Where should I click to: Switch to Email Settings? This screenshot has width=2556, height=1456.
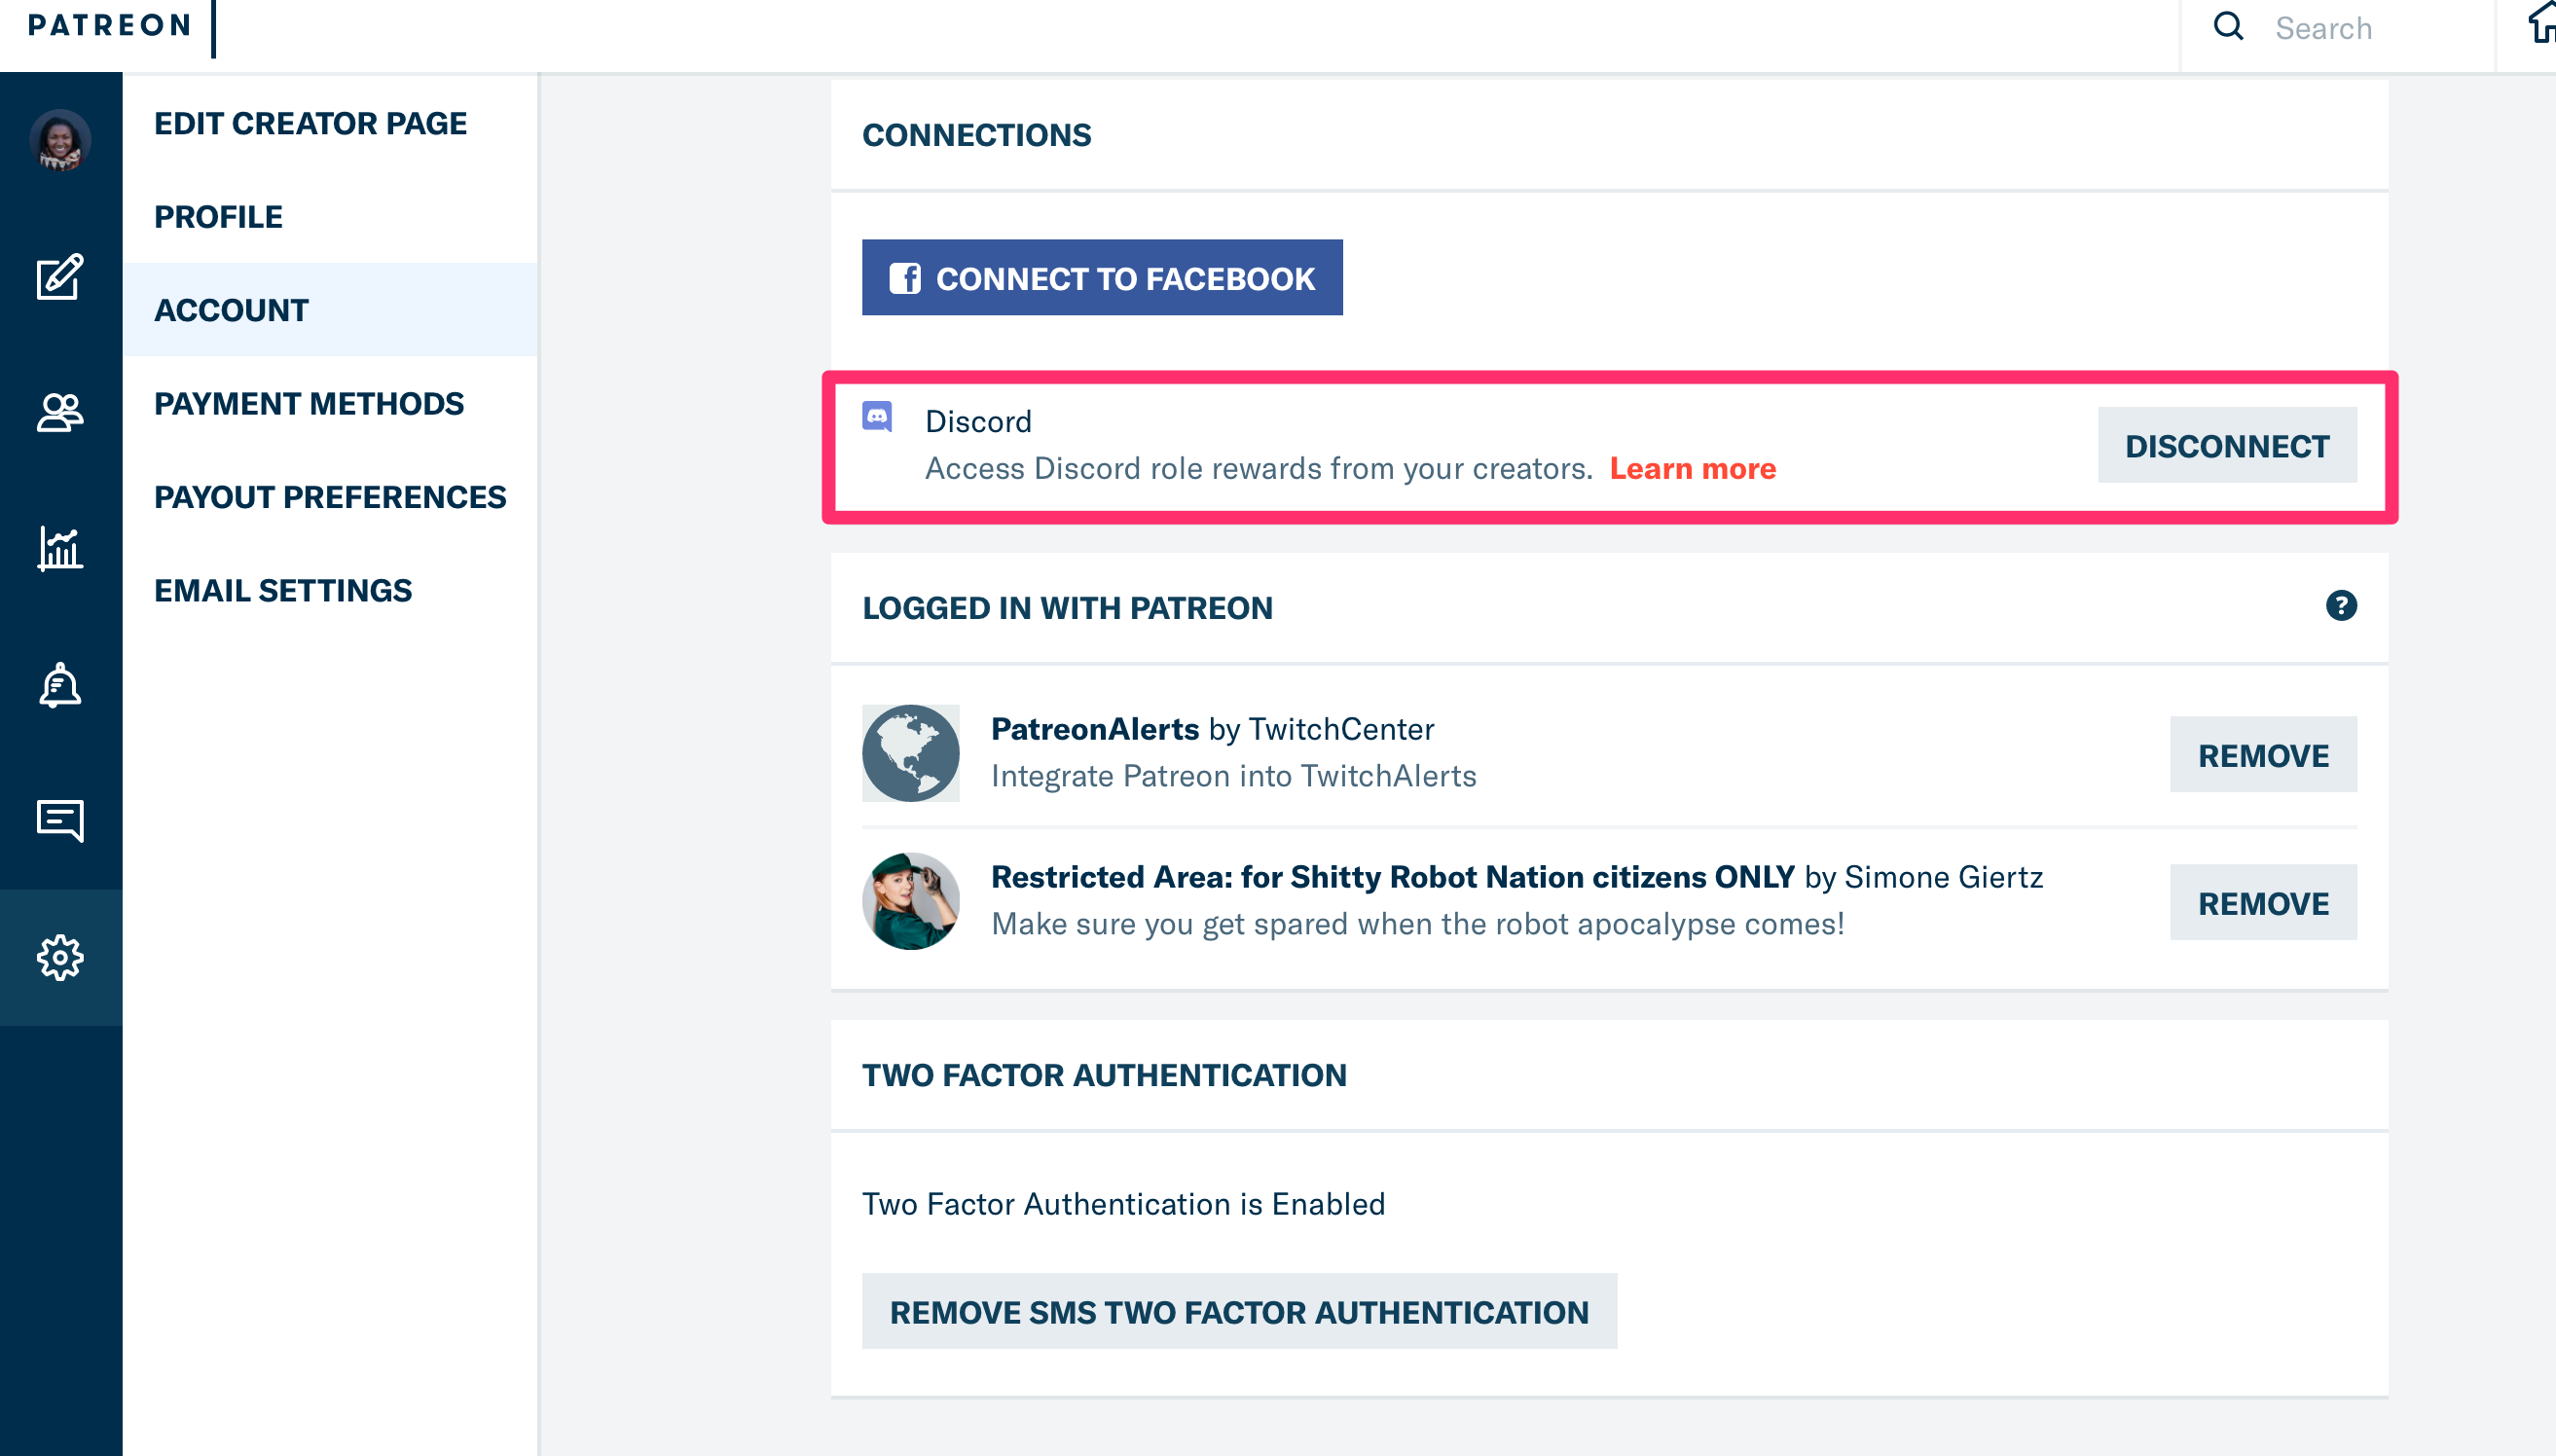click(x=283, y=591)
